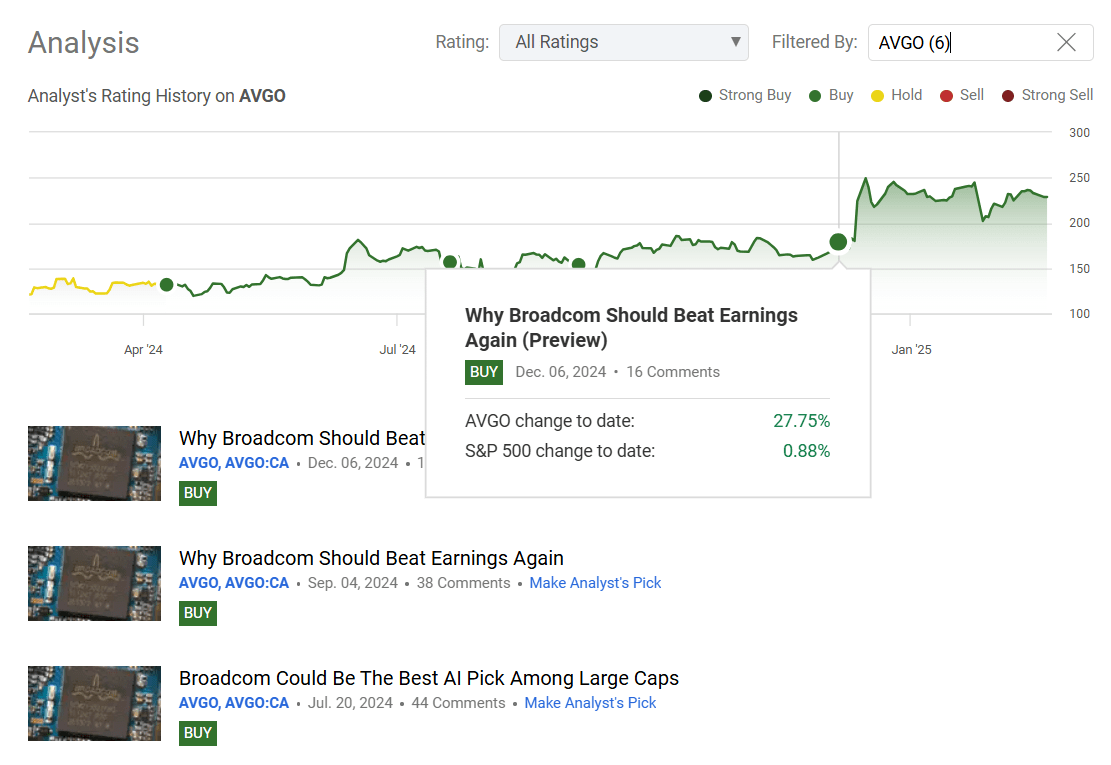Select the green marker near September 2024
The image size is (1111, 765).
[x=579, y=263]
